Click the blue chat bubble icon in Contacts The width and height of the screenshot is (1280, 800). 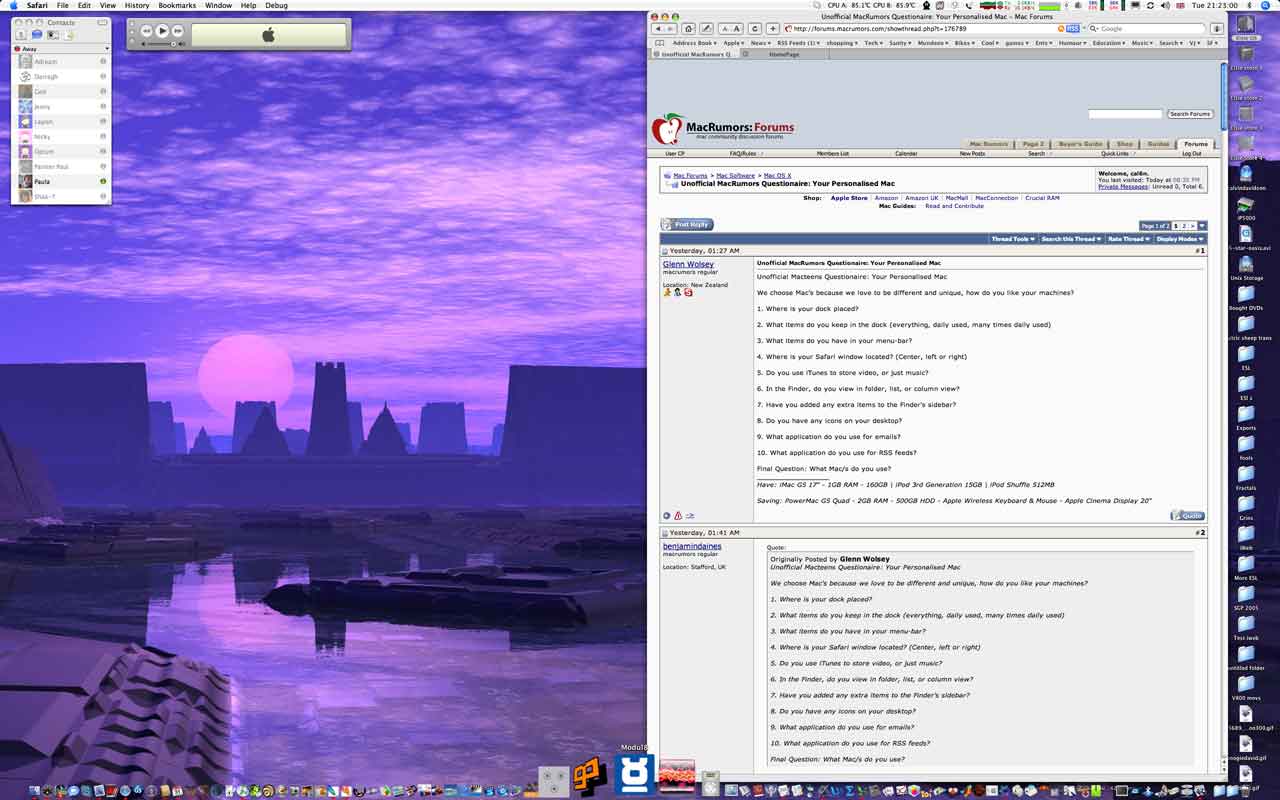click(37, 35)
